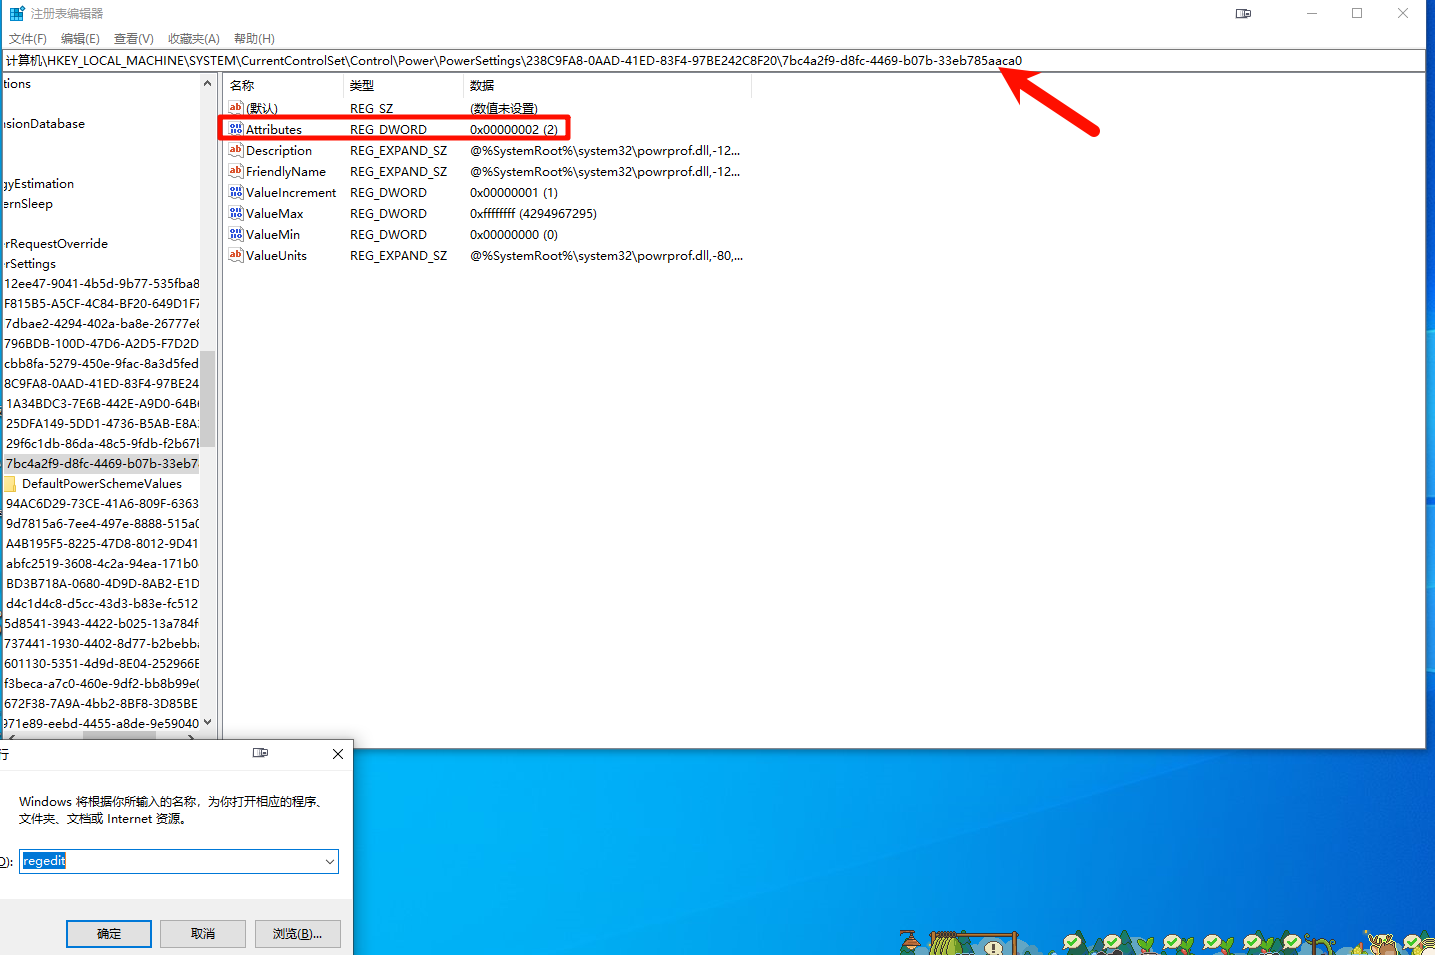The width and height of the screenshot is (1435, 955).
Task: Select the ValueIncrement value name
Action: 291,192
